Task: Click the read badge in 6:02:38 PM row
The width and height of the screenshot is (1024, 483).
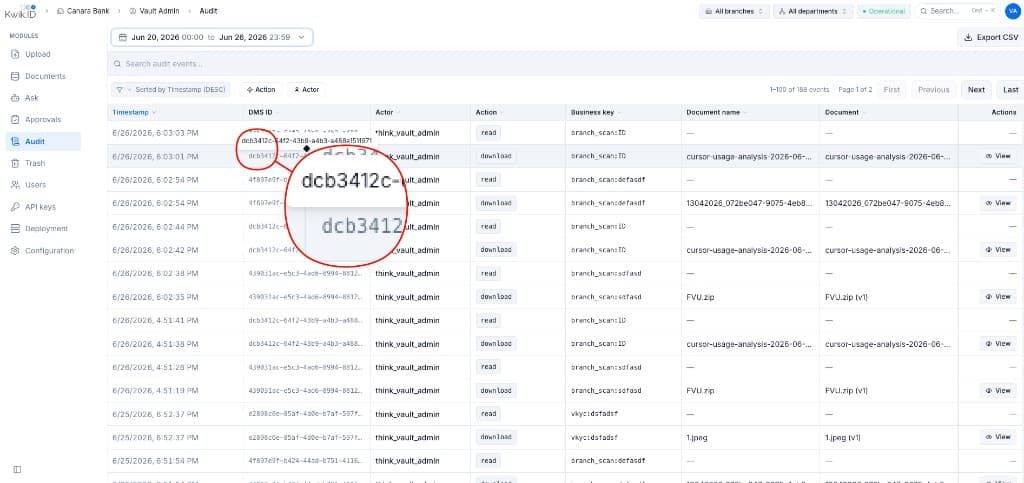Action: pos(488,273)
